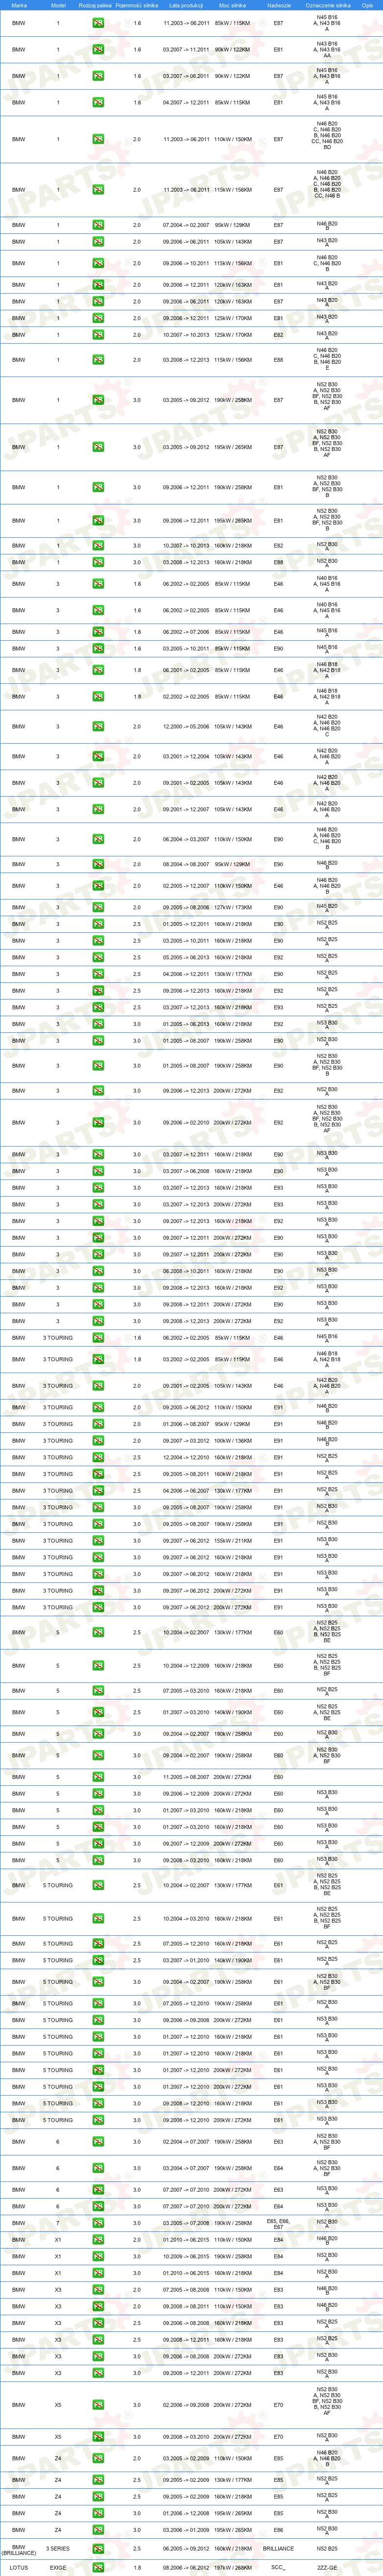This screenshot has width=383, height=2576.
Task: Click fuel icon of X1 10.2009 -> 06.2015 row
Action: pyautogui.click(x=98, y=2256)
